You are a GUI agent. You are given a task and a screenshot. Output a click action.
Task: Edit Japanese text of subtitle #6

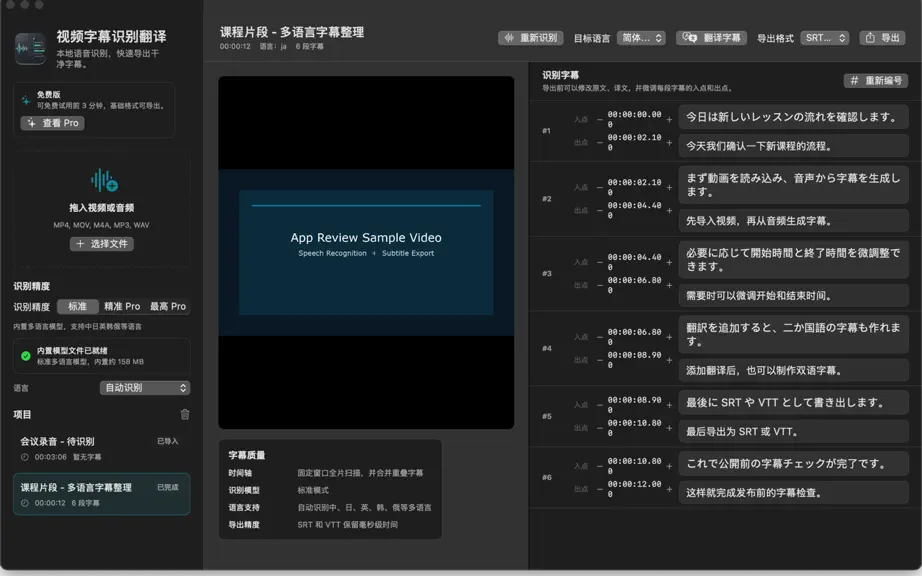click(x=793, y=464)
